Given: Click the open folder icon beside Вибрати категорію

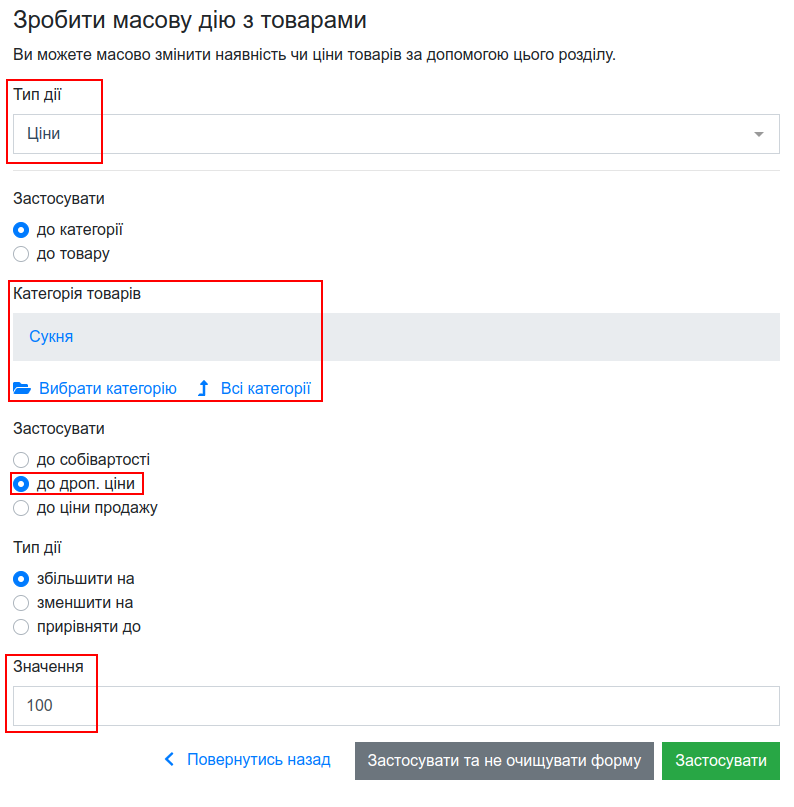Looking at the screenshot, I should pyautogui.click(x=22, y=388).
